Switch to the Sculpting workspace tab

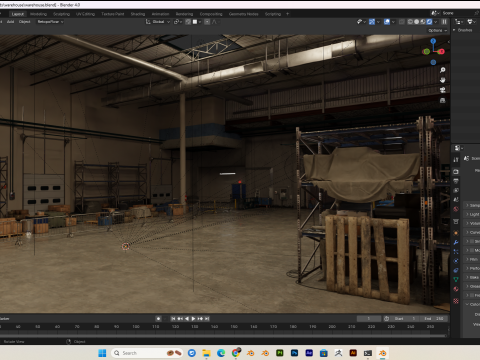click(62, 14)
